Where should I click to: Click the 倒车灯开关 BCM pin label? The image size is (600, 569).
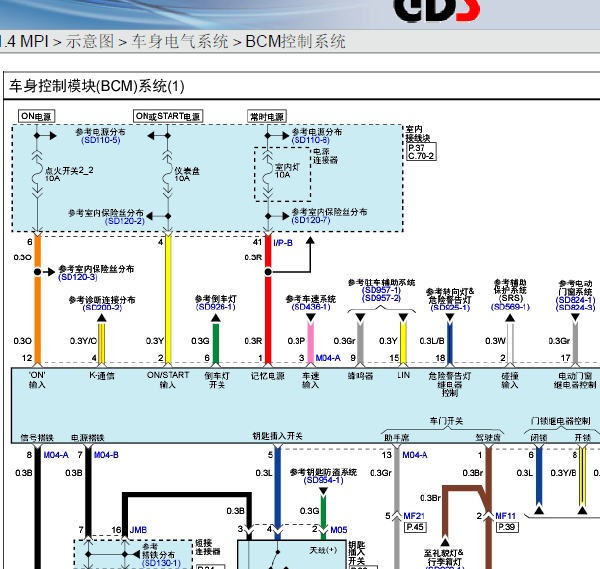(x=217, y=380)
